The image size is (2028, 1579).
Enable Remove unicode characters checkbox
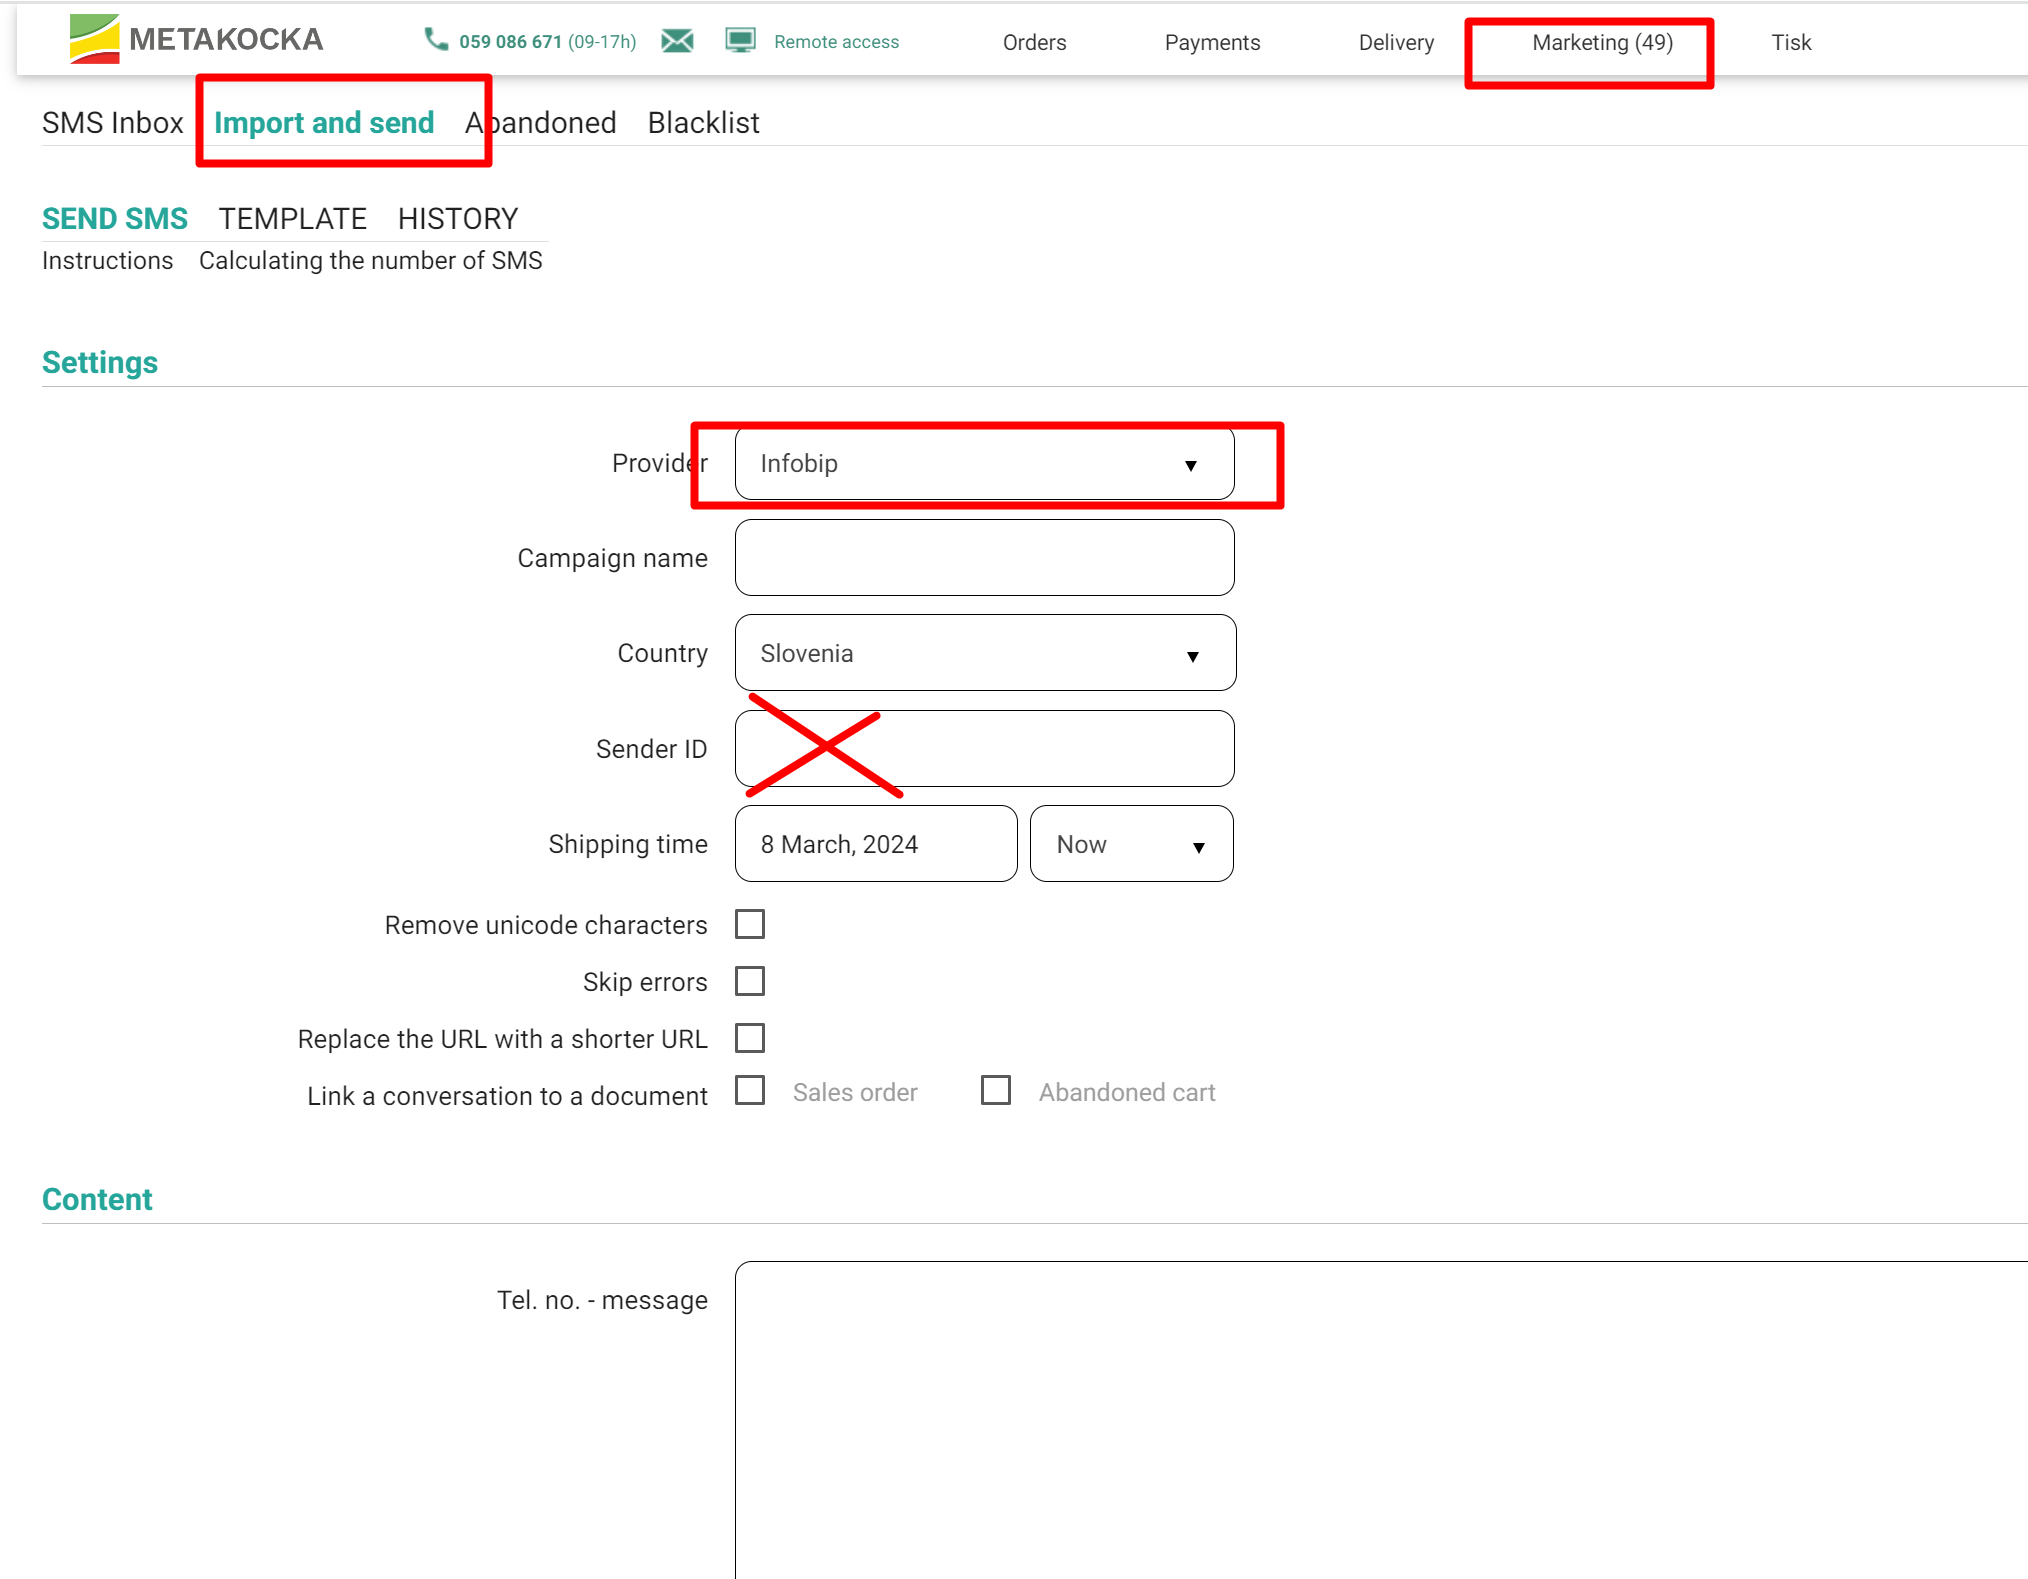[x=750, y=924]
